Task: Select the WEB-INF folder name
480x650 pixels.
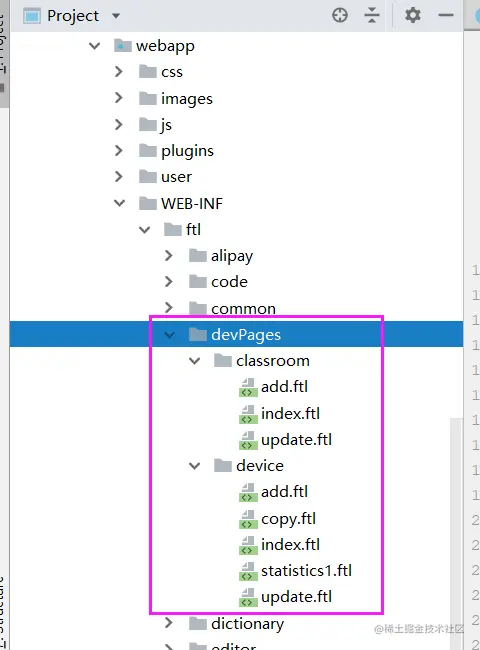Action: tap(192, 203)
